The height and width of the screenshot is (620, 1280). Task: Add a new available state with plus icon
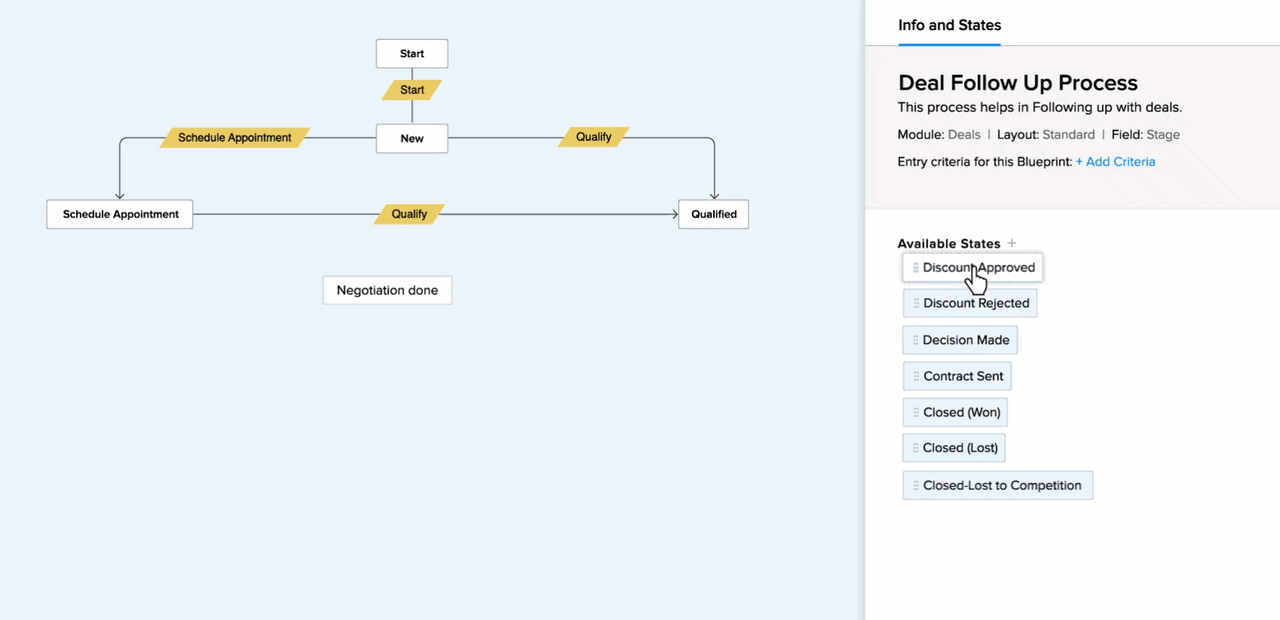(1012, 243)
